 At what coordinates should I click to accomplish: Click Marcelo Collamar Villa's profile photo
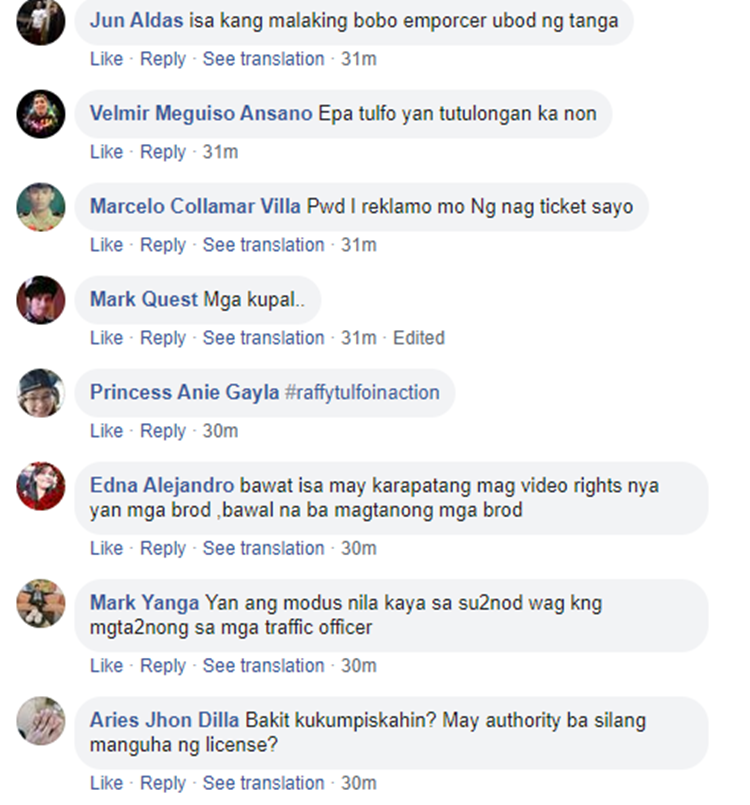[x=41, y=207]
